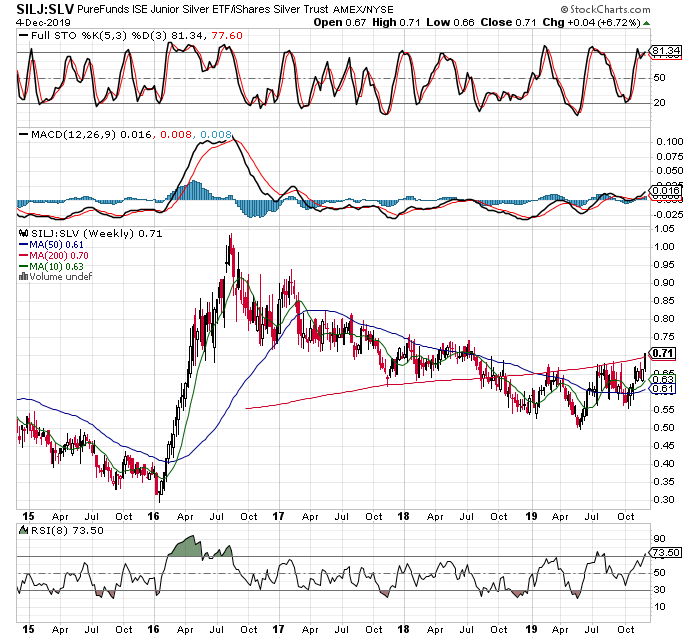Image resolution: width=700 pixels, height=639 pixels.
Task: Click the 0.61 MA(50) price tag
Action: pyautogui.click(x=663, y=388)
